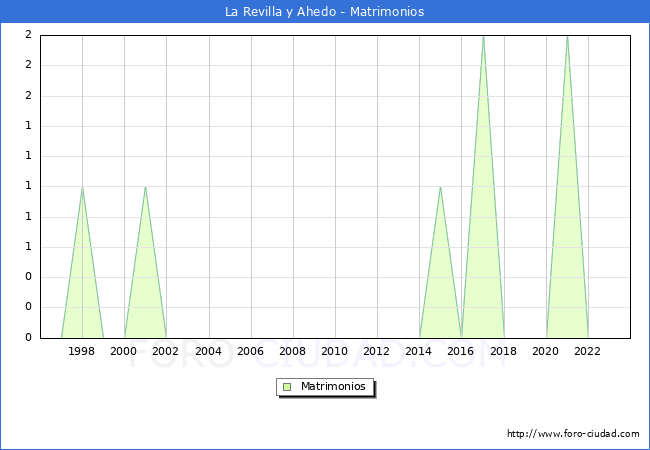This screenshot has width=650, height=450.
Task: Click the 1998 x-axis label
Action: point(81,351)
